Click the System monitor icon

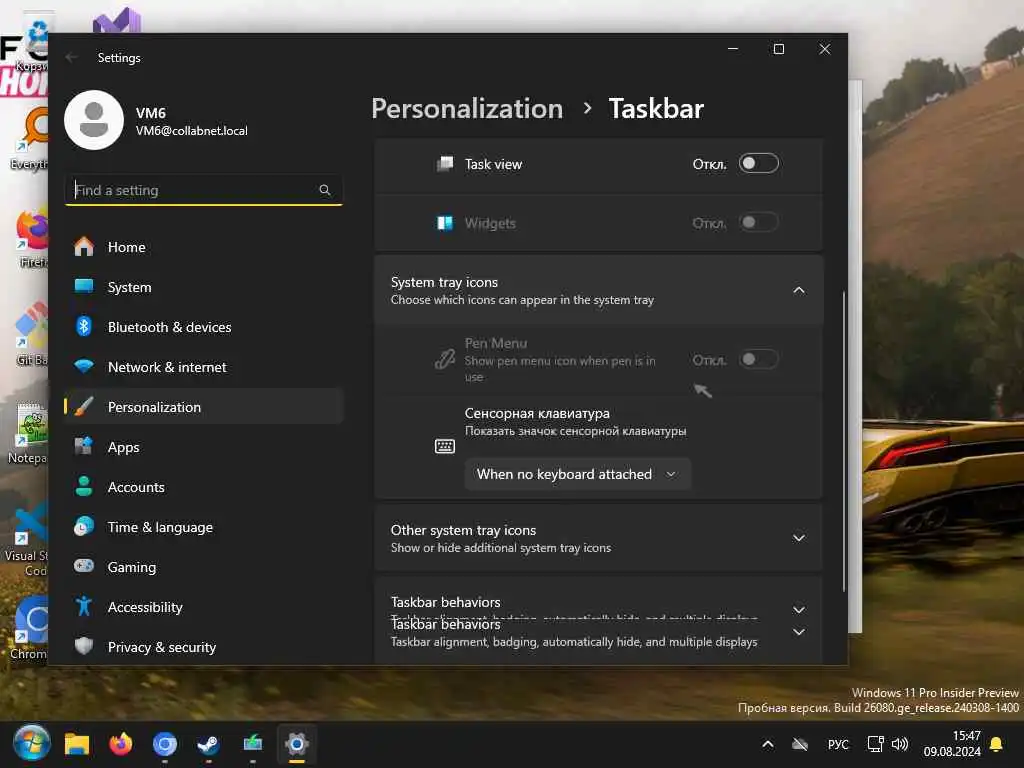pos(84,286)
